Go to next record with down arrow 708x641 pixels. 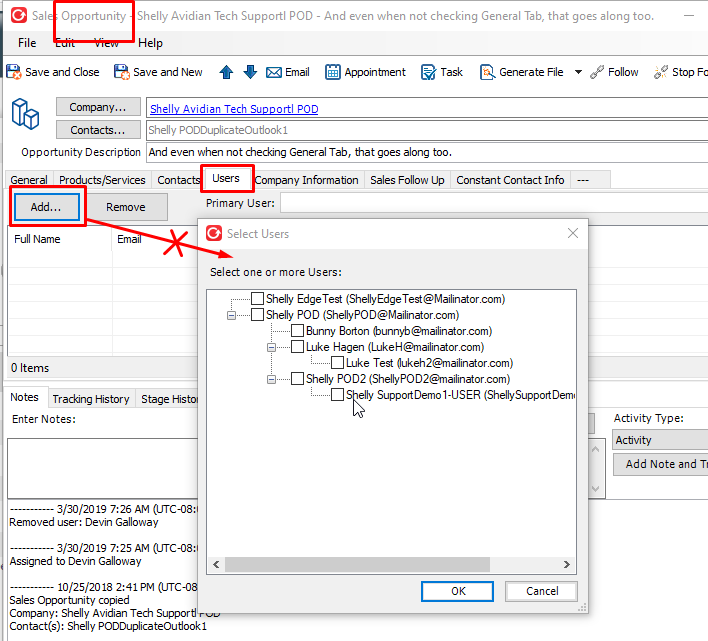pyautogui.click(x=250, y=72)
